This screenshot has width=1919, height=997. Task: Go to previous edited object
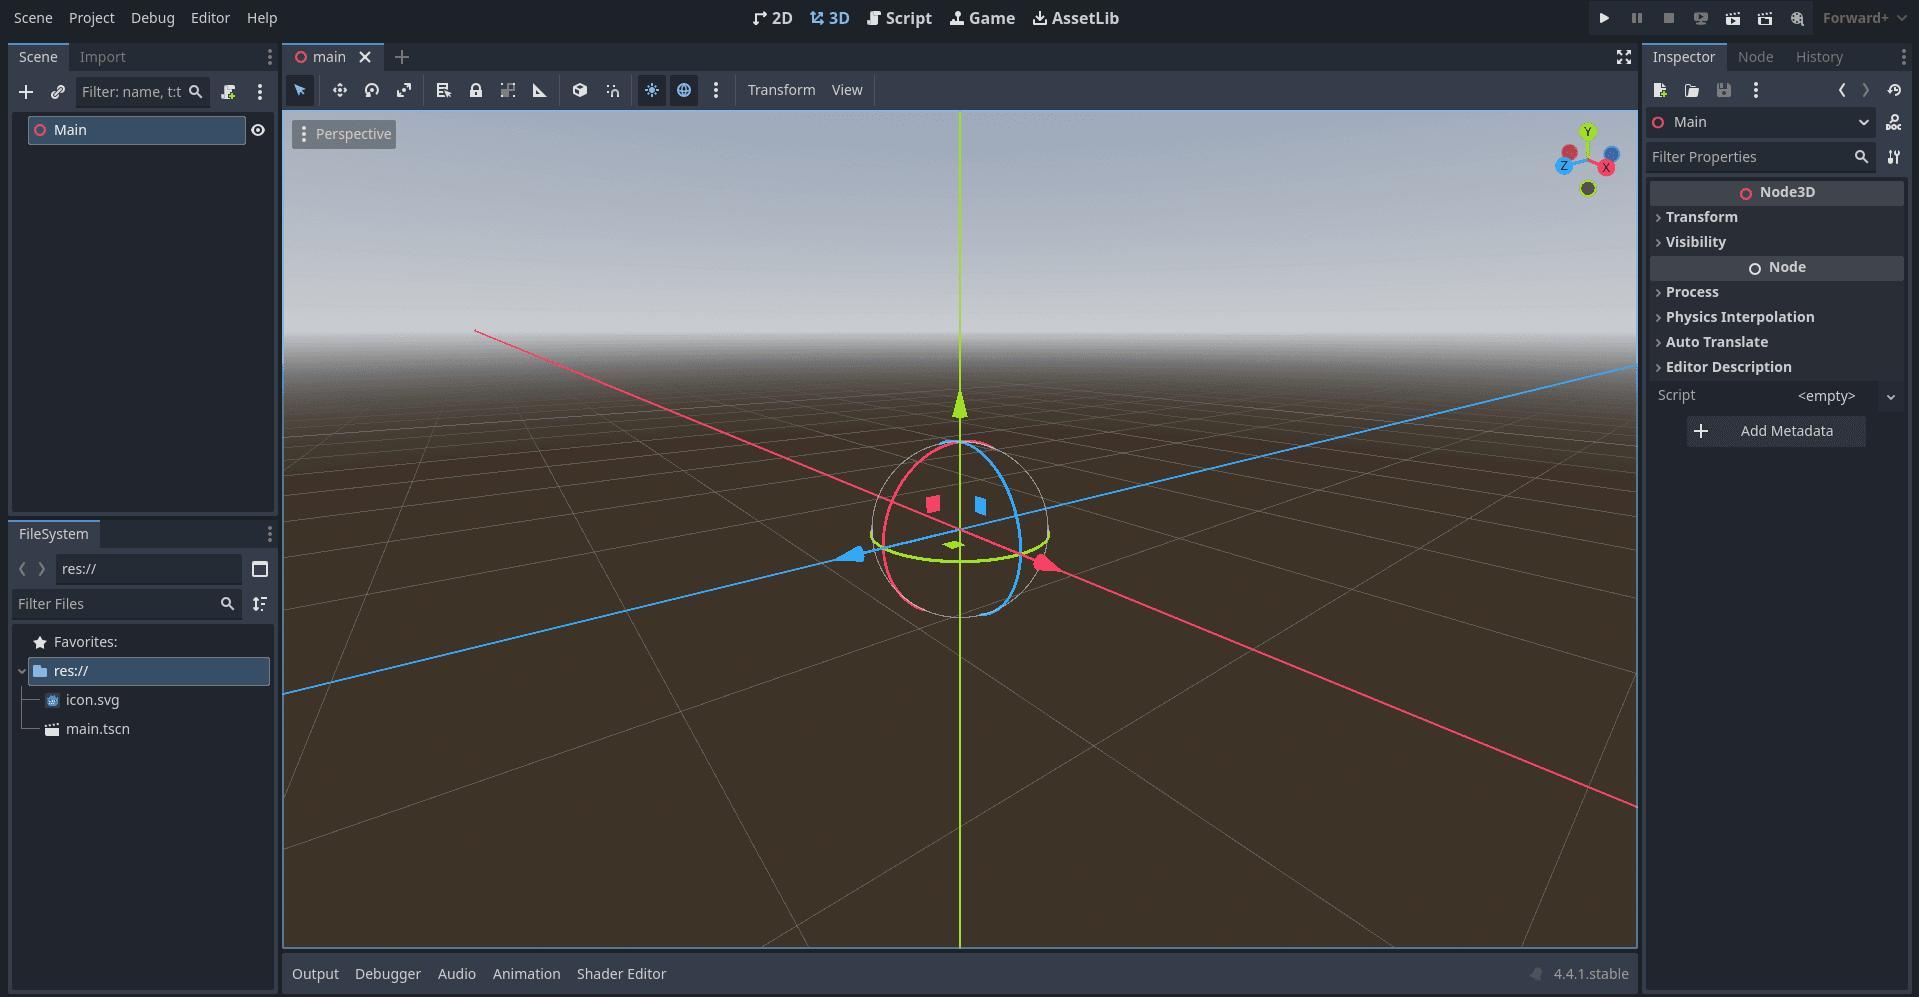(x=1842, y=90)
